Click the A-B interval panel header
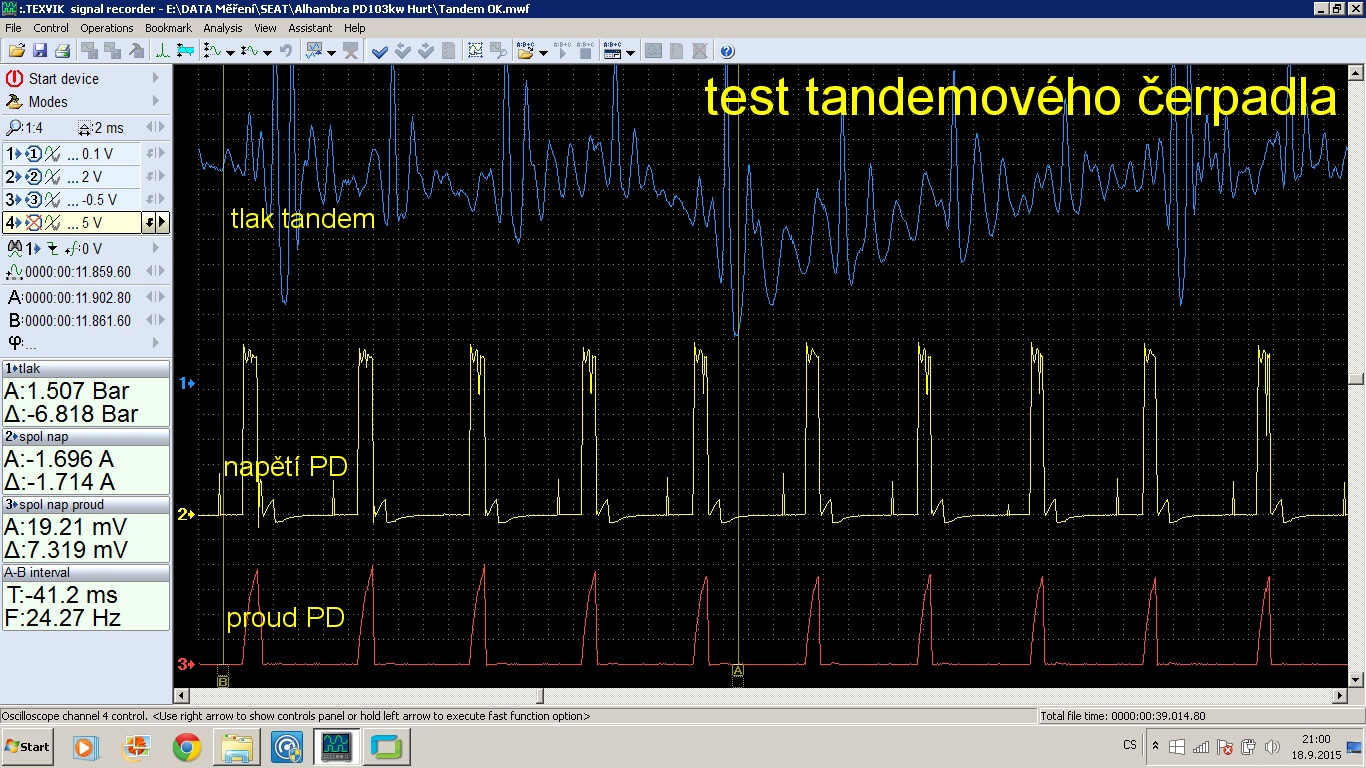Viewport: 1366px width, 768px height. [x=86, y=573]
